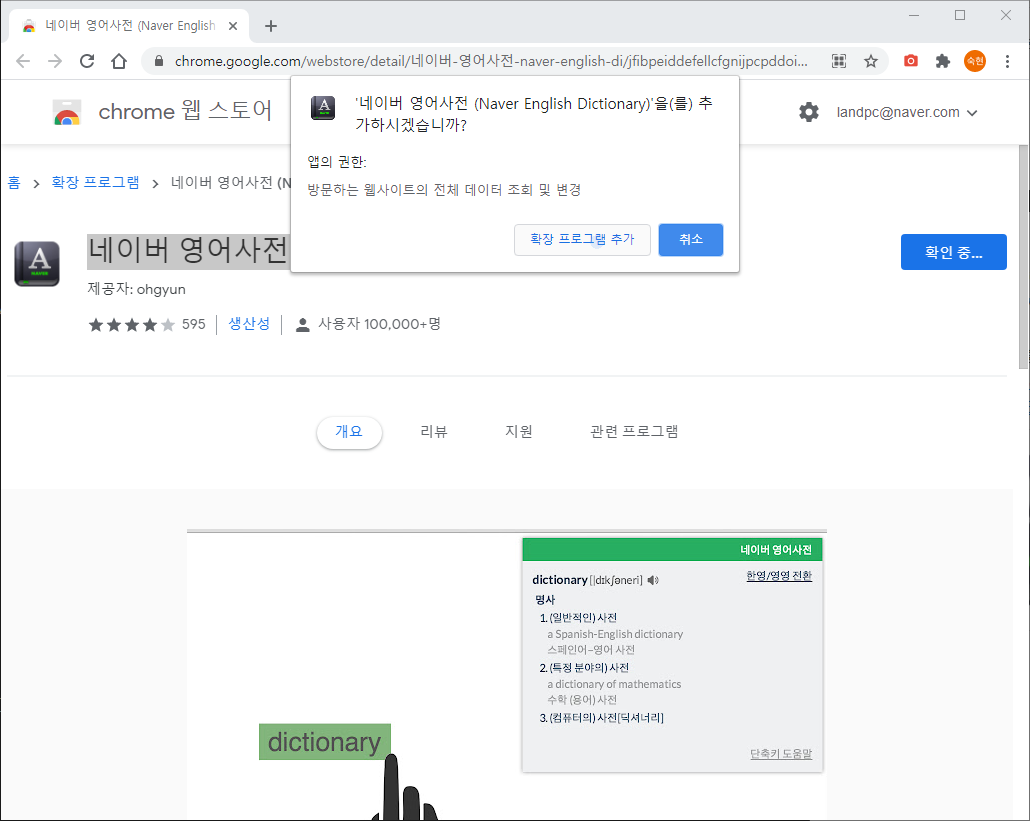
Task: Click the 단축키 도움말 link in preview
Action: [x=781, y=754]
